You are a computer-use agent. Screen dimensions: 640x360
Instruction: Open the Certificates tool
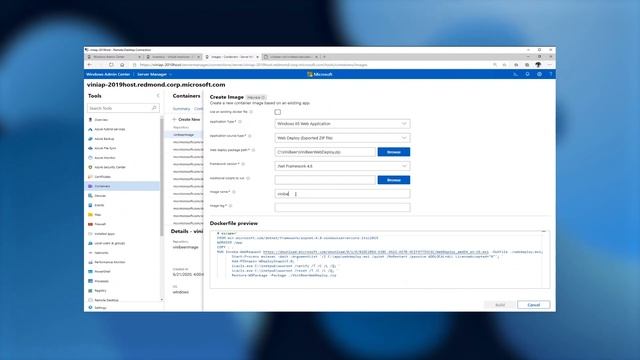122,177
